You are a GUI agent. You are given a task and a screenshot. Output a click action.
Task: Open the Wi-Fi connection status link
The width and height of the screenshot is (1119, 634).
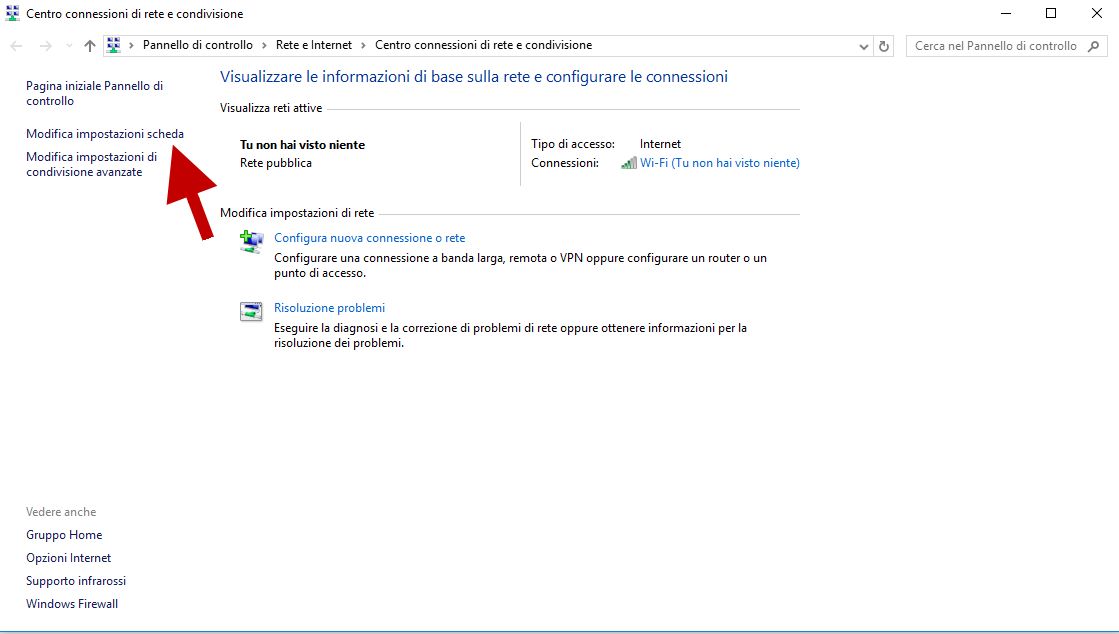719,163
